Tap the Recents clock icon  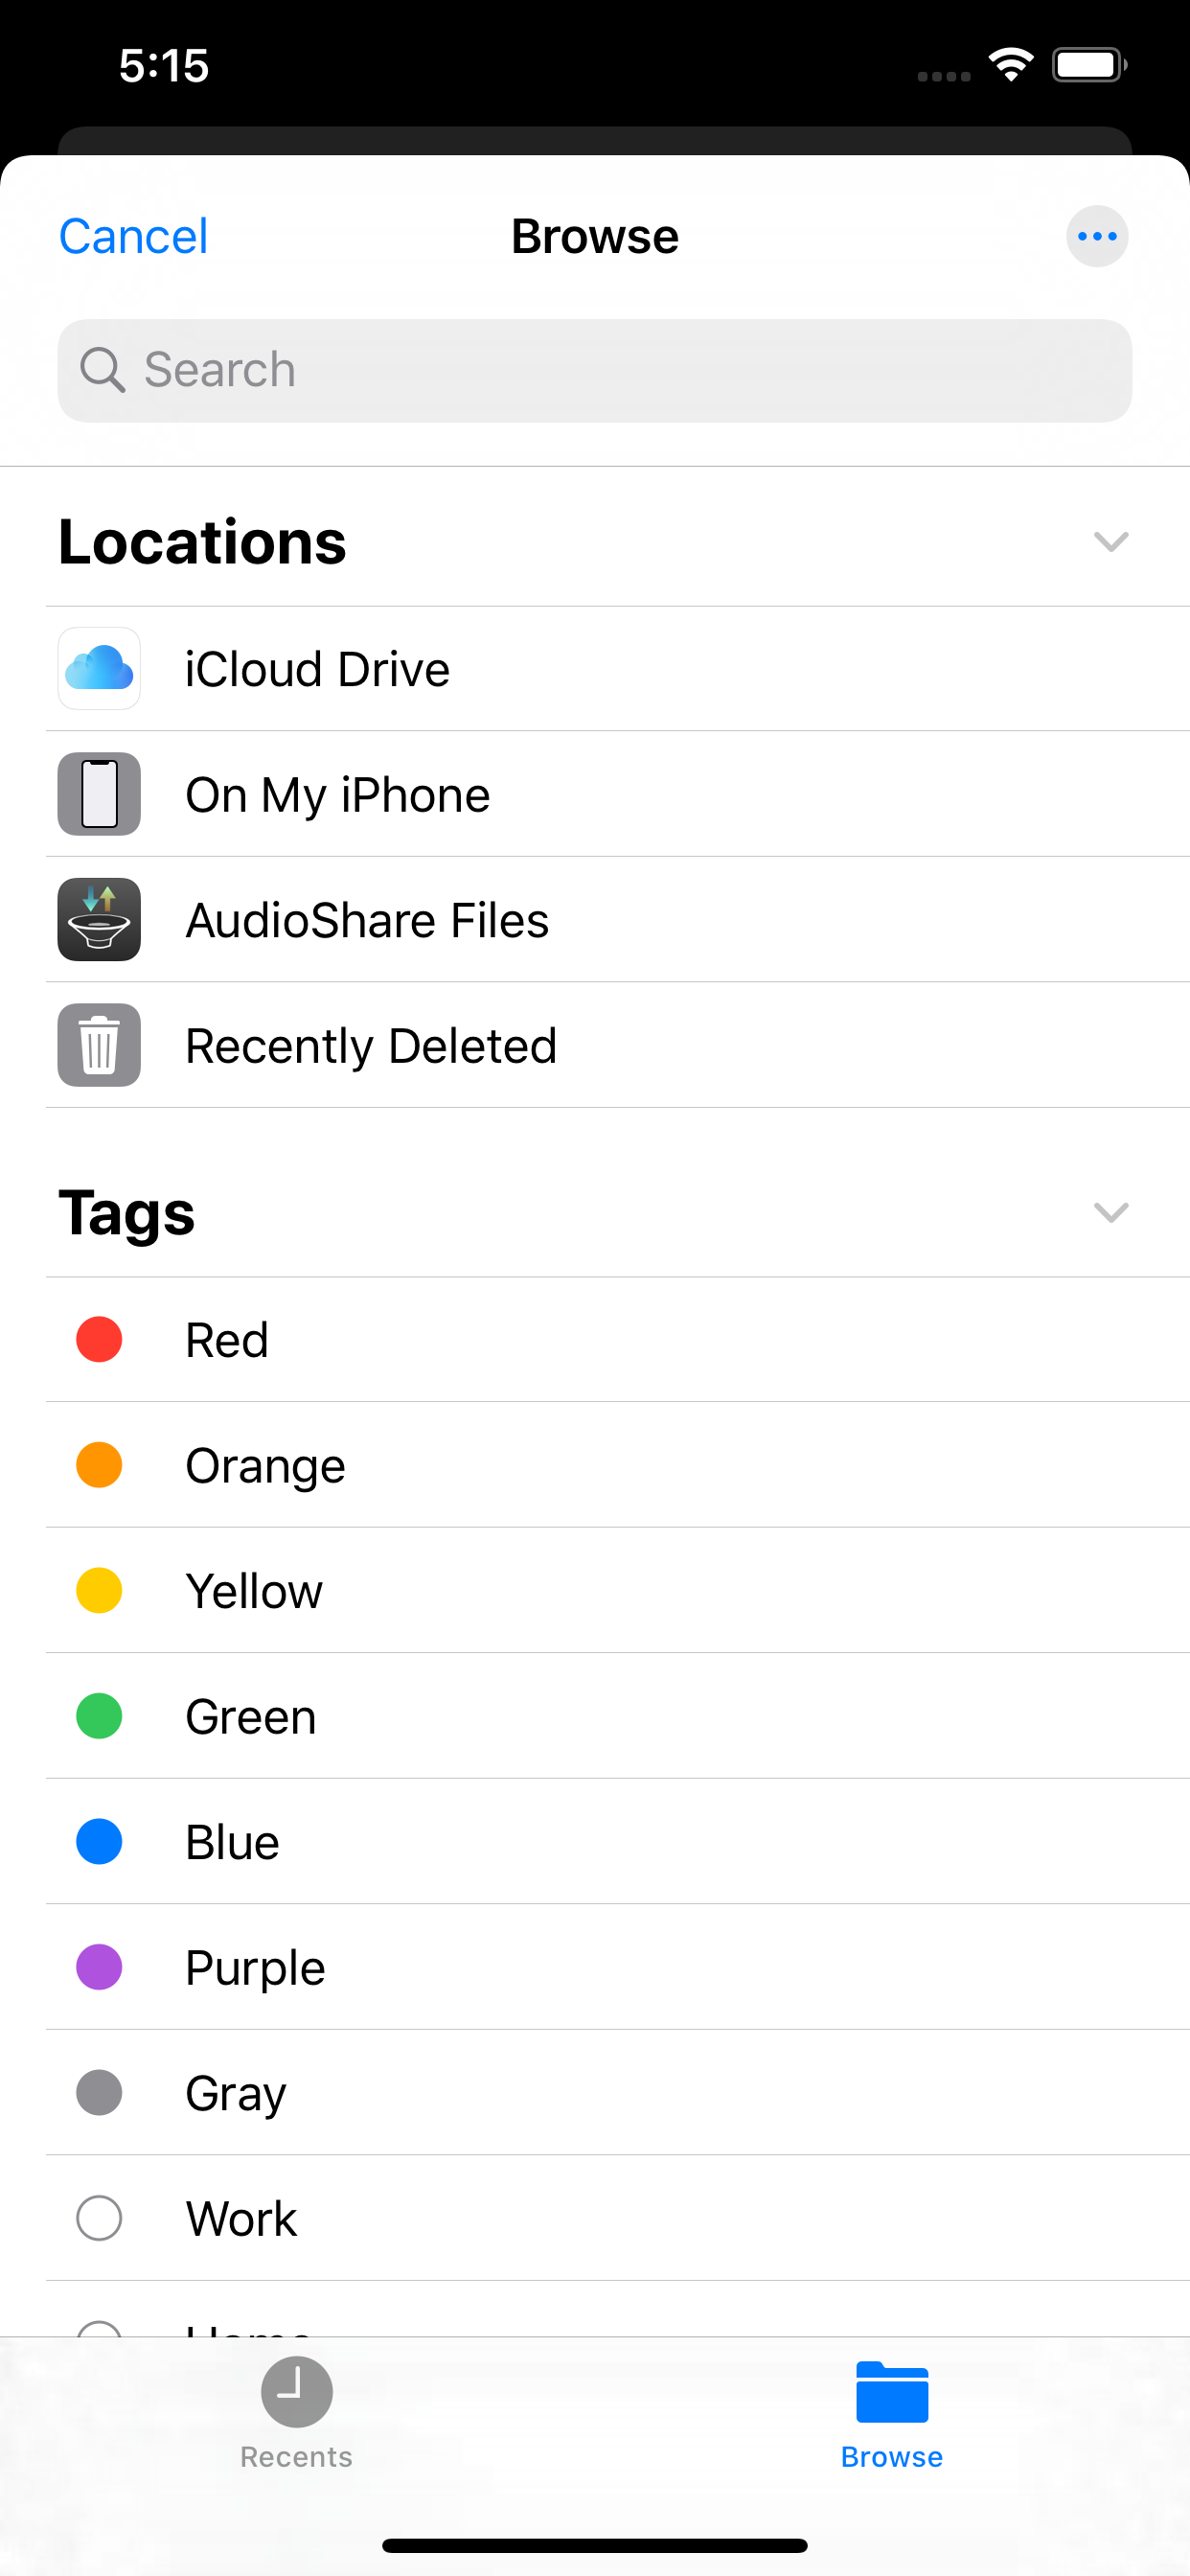tap(296, 2392)
